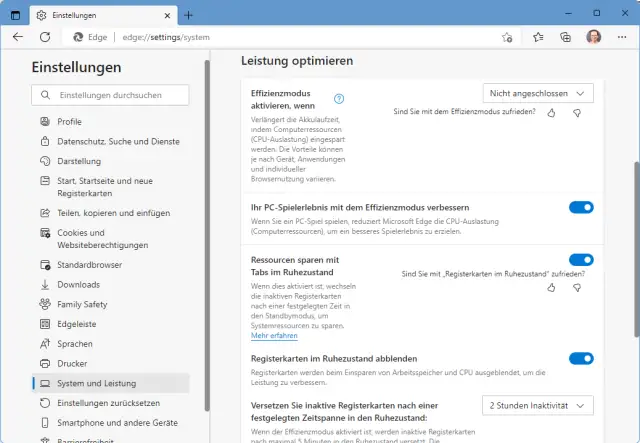This screenshot has height=443, width=640.
Task: Give thumbs up for Effizienzmodus
Action: point(551,113)
